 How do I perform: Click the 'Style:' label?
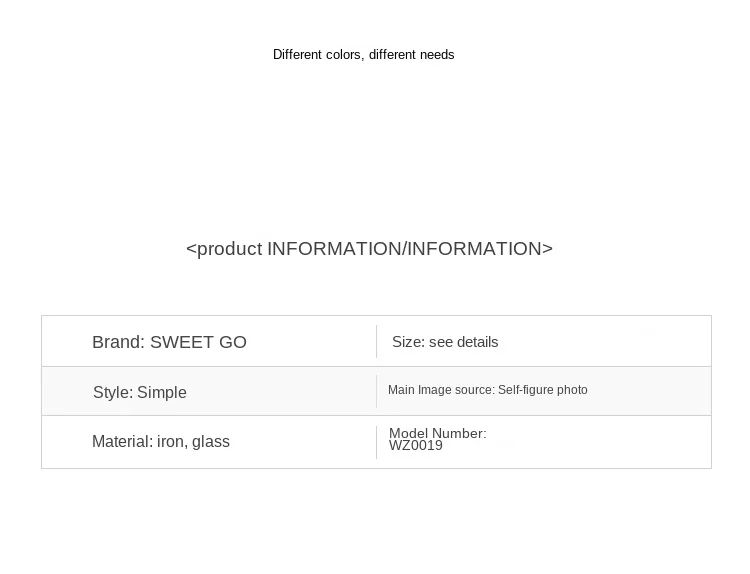pyautogui.click(x=113, y=392)
